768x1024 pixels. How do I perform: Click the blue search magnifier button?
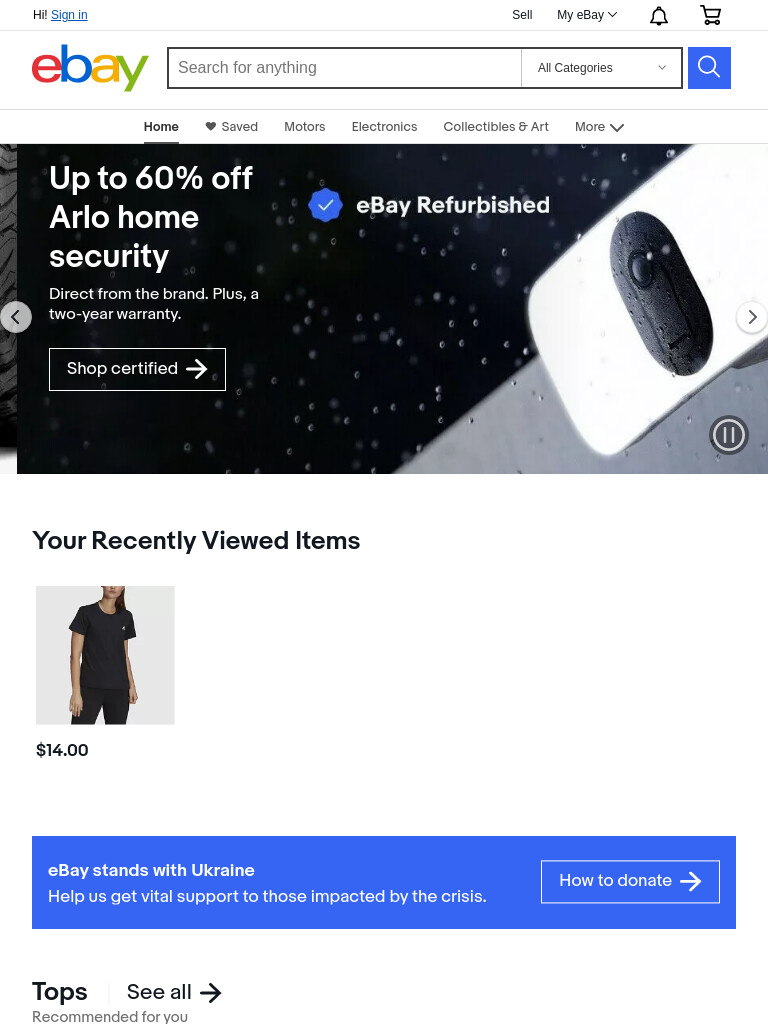click(709, 68)
